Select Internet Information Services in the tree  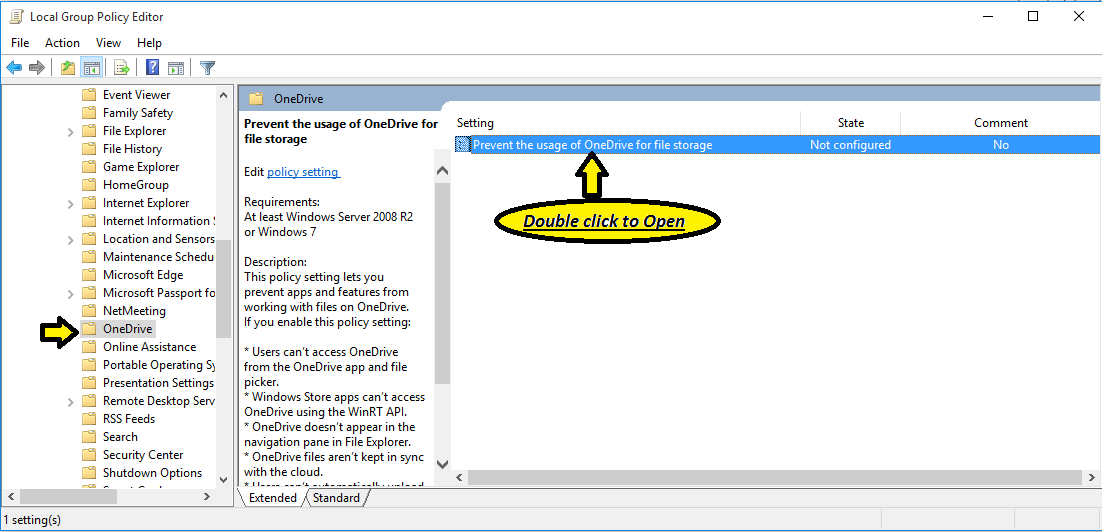coord(157,221)
